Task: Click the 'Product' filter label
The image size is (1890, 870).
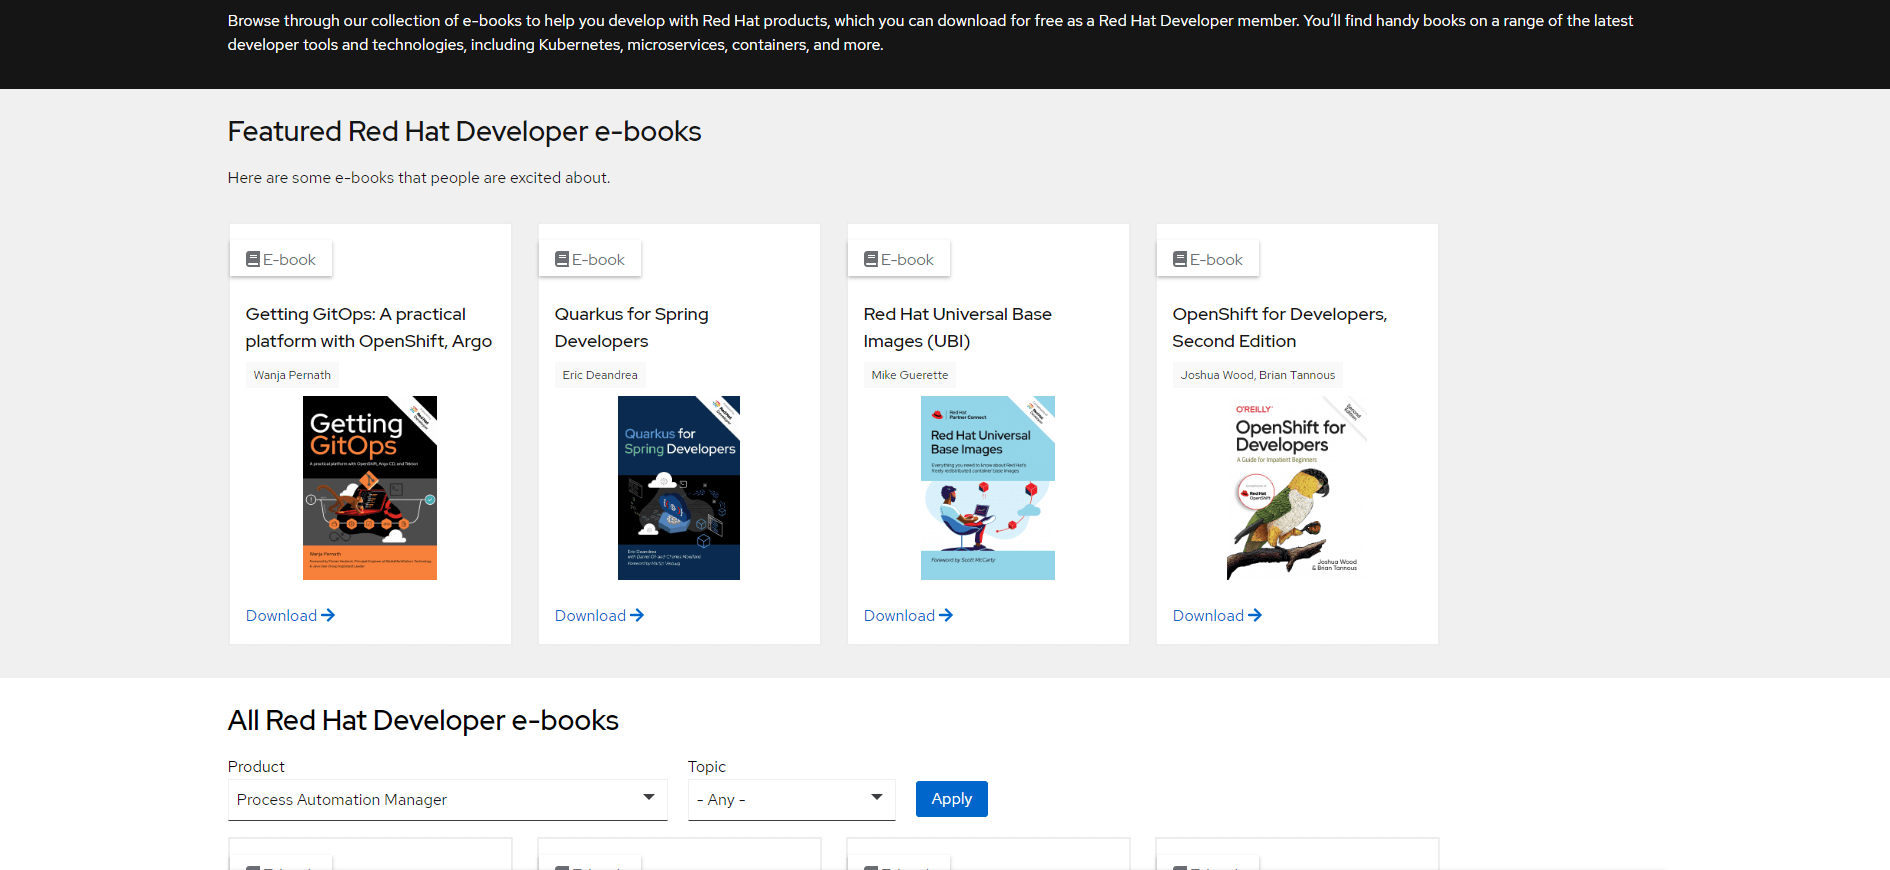Action: coord(256,767)
